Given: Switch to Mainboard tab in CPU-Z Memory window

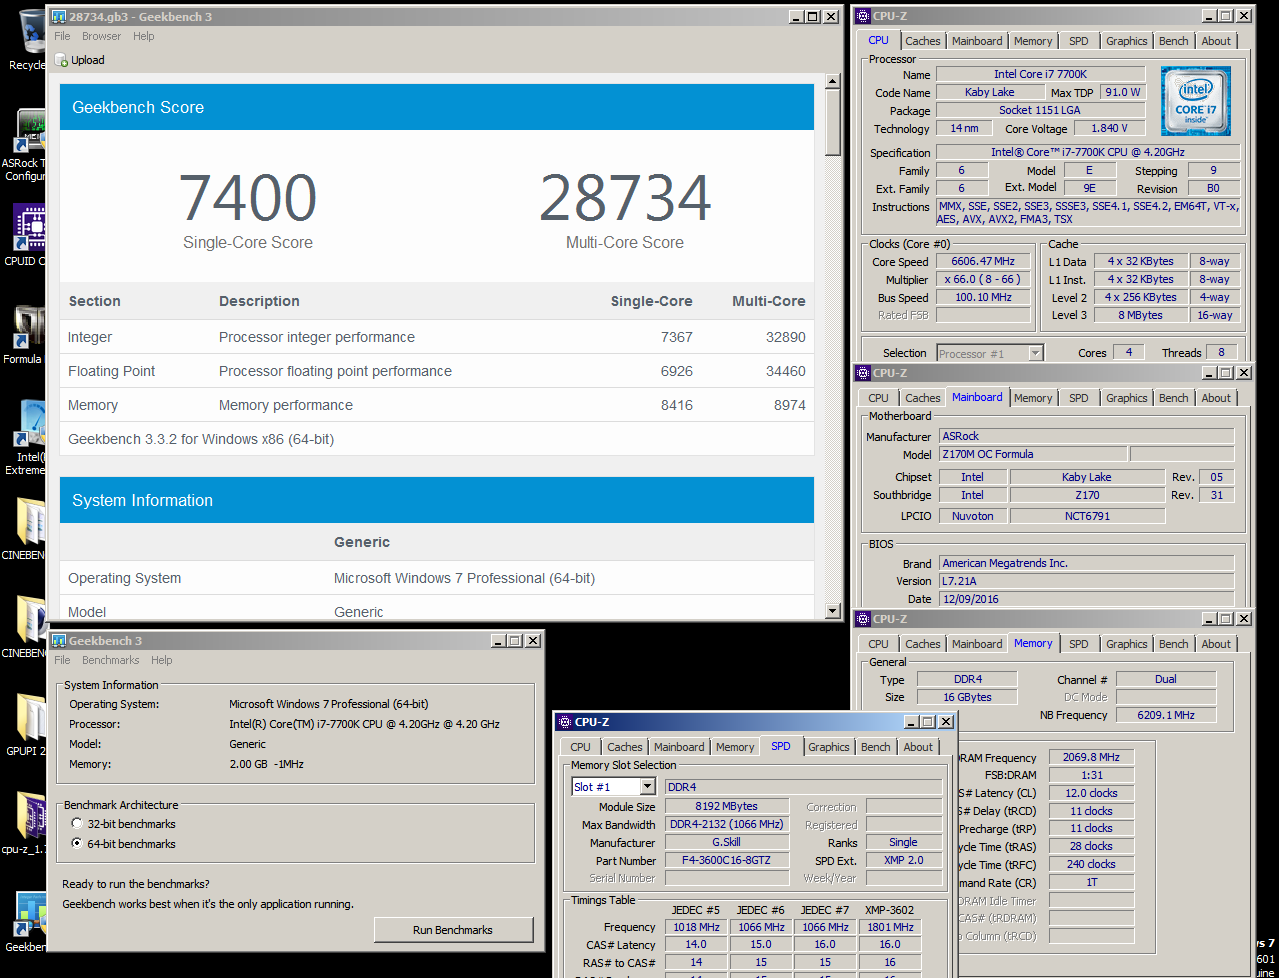Looking at the screenshot, I should point(977,644).
